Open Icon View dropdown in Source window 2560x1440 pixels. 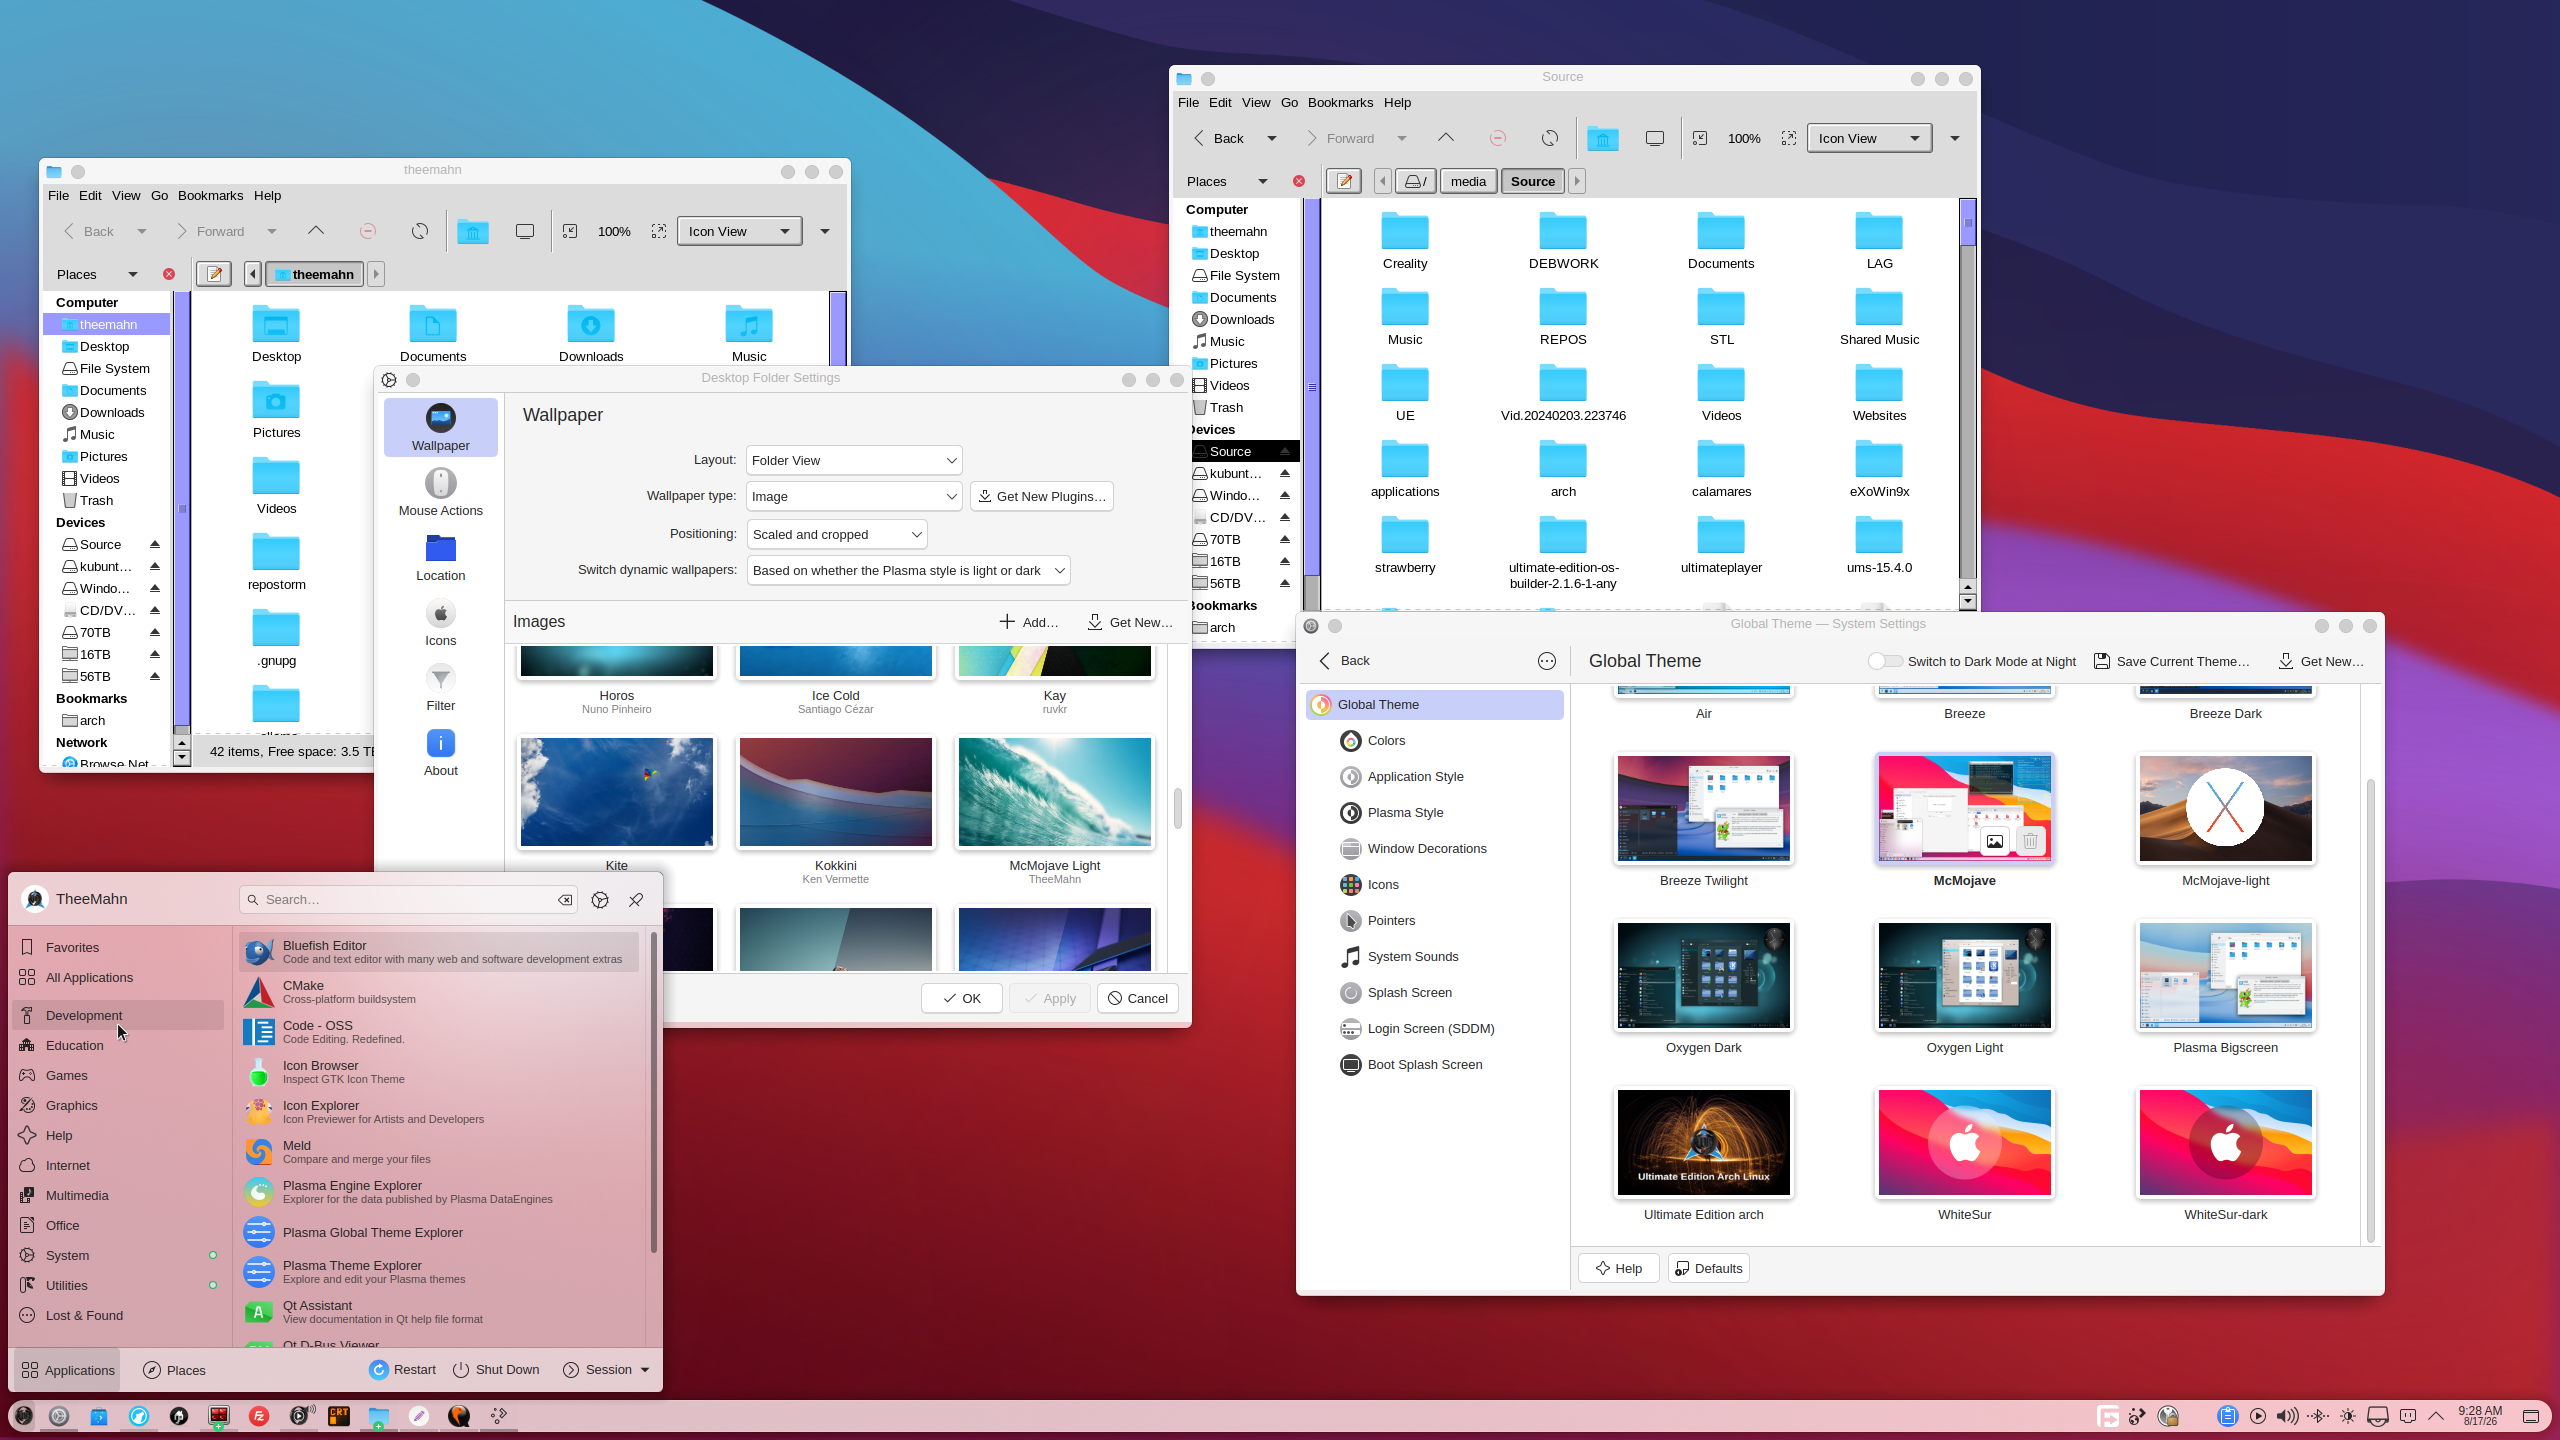pos(1869,138)
